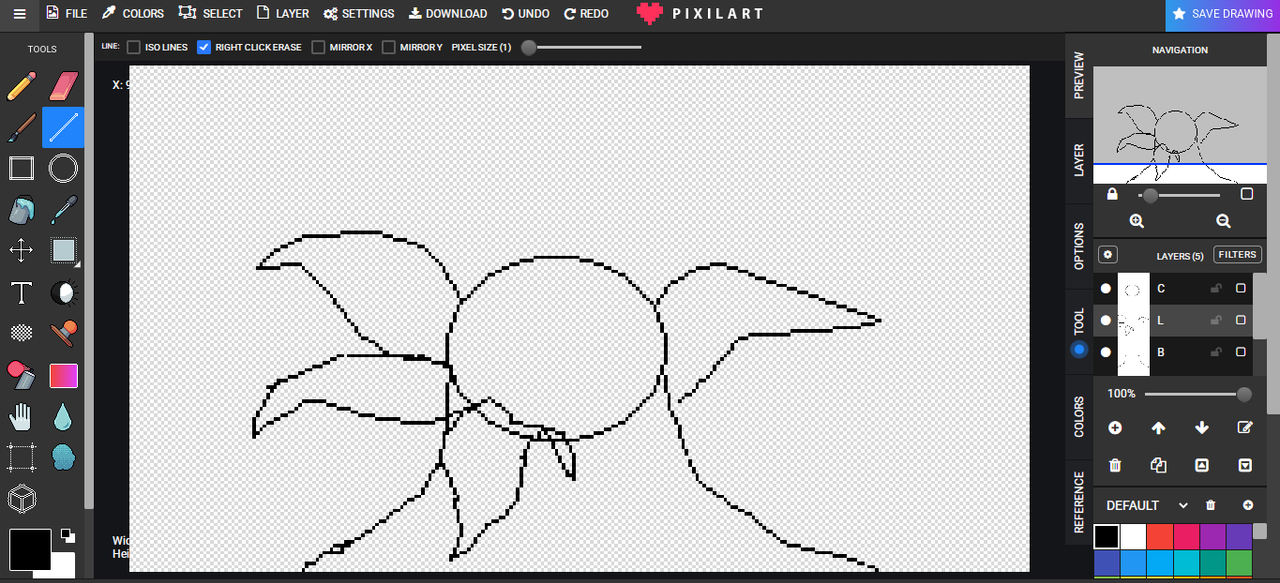Duplicate the selected layer
The width and height of the screenshot is (1280, 583).
tap(1158, 465)
